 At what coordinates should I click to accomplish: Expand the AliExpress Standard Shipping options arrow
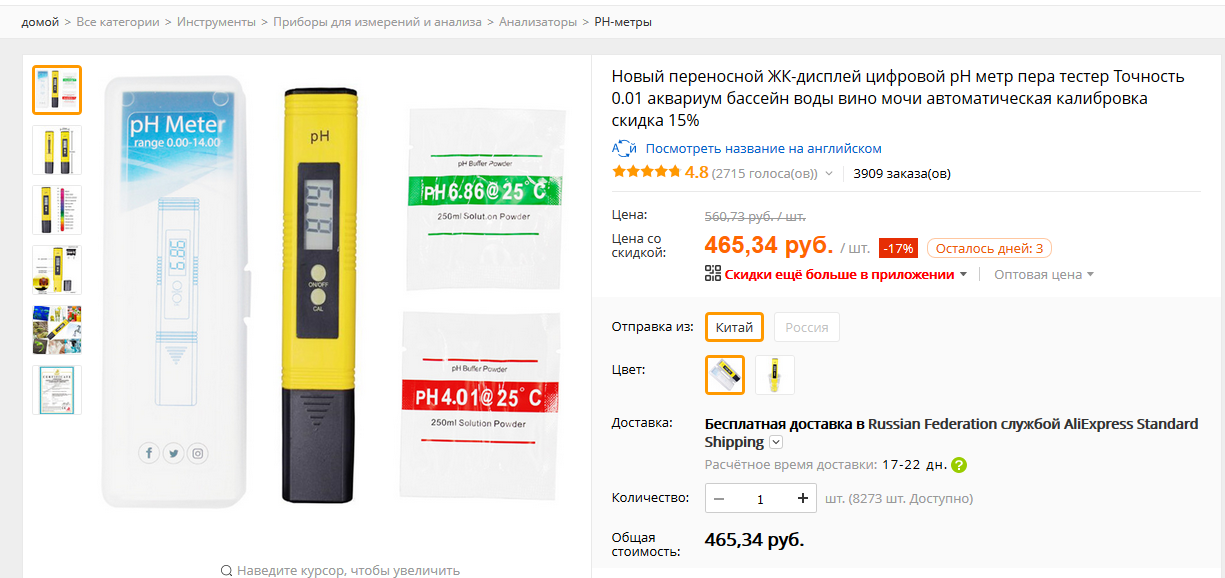click(776, 443)
